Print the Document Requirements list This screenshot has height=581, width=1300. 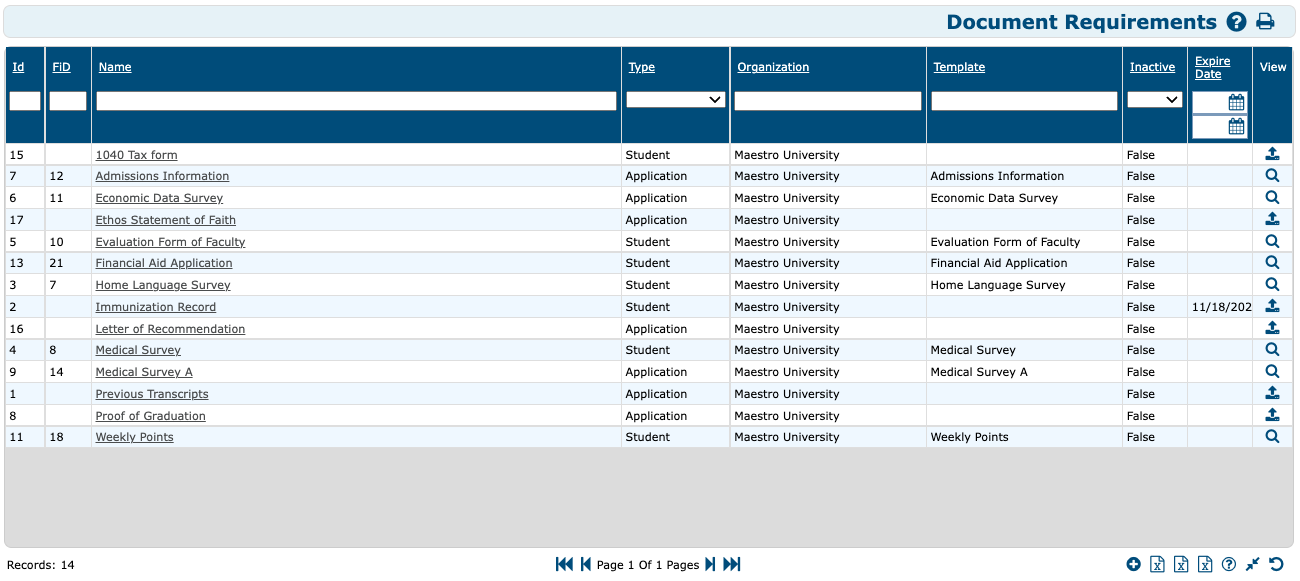[x=1265, y=22]
